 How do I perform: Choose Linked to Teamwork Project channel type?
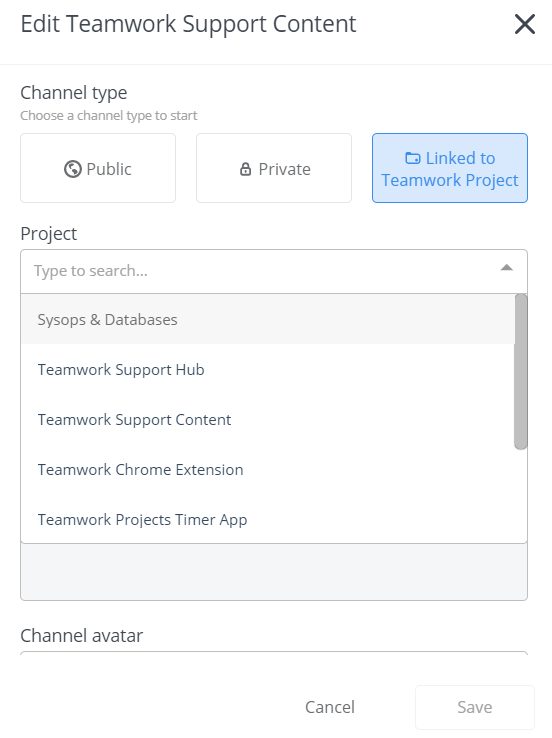point(450,168)
